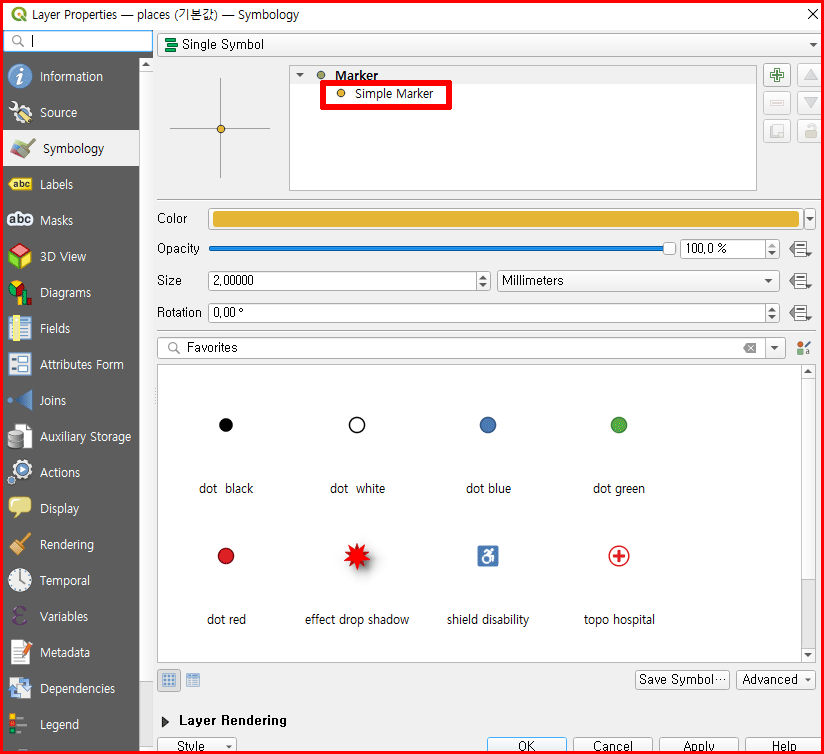Click the Auxiliary Storage sidebar icon

coord(20,437)
